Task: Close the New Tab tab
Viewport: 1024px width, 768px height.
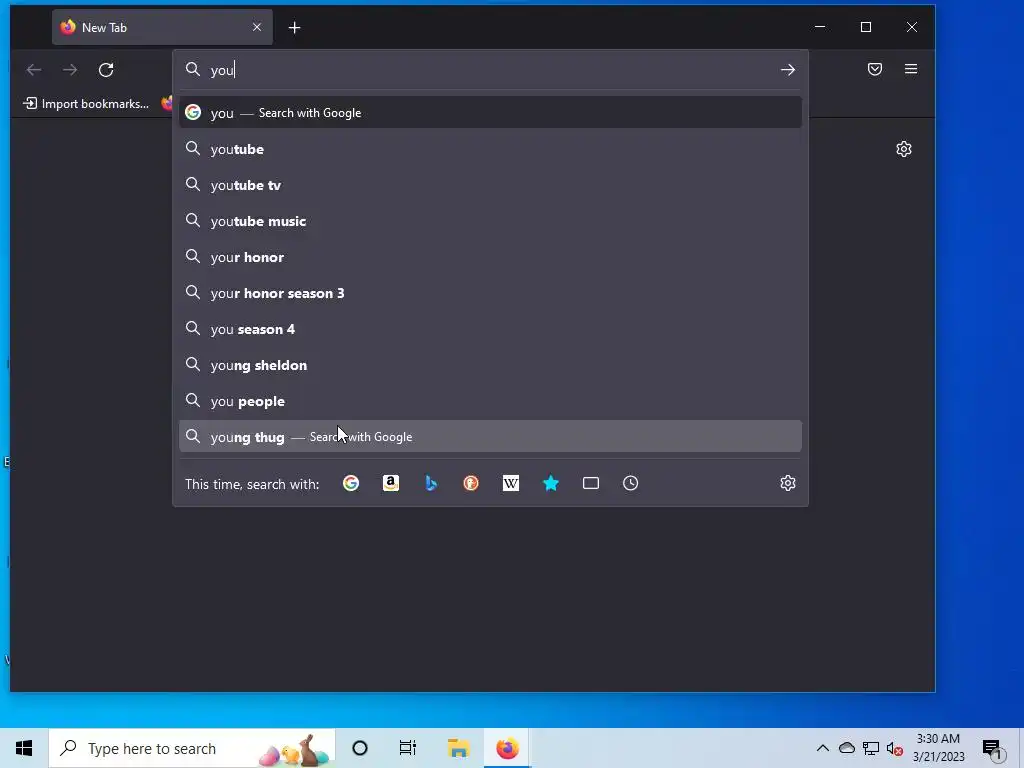Action: (257, 27)
